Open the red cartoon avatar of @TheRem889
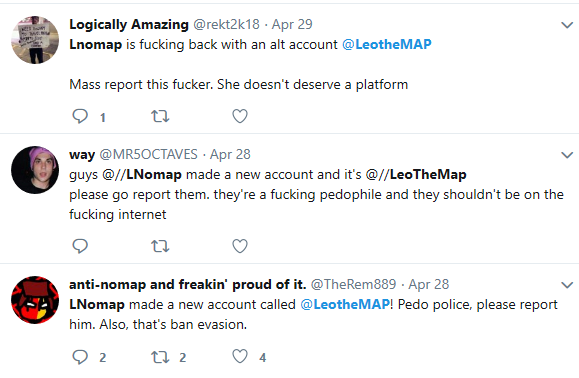This screenshot has height=378, width=579. point(35,300)
